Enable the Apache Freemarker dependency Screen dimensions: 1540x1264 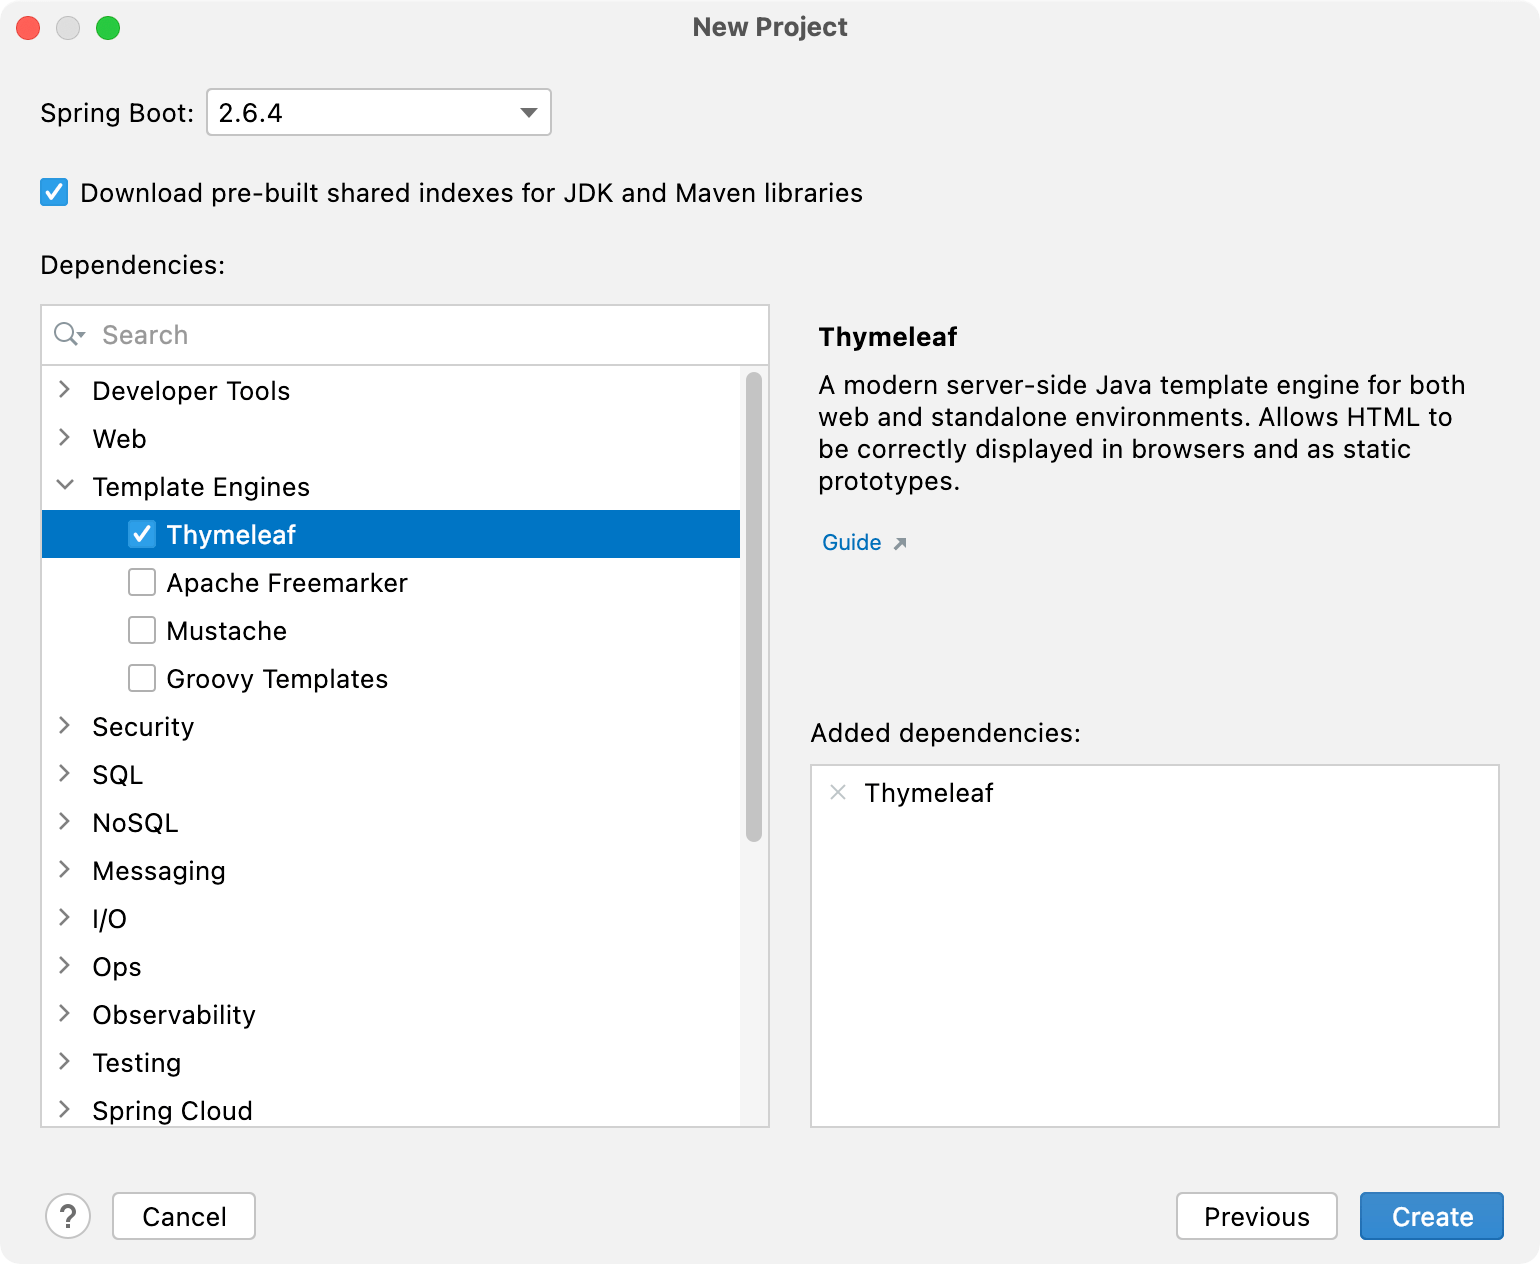[x=142, y=582]
